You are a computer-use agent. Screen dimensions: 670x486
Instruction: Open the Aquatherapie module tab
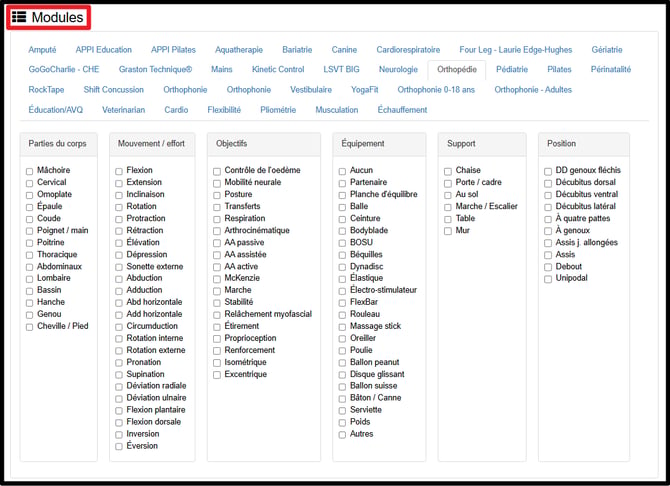239,50
